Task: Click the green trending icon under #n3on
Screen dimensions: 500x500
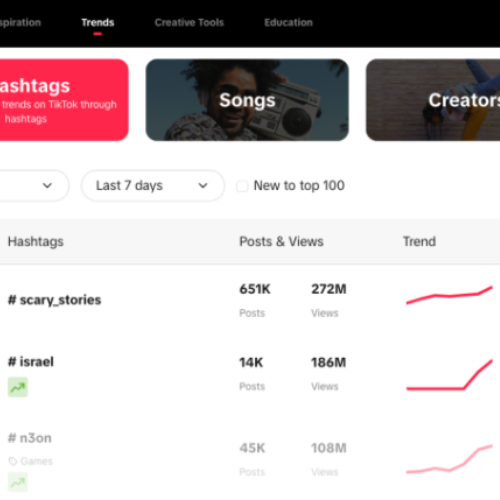Action: pyautogui.click(x=18, y=482)
